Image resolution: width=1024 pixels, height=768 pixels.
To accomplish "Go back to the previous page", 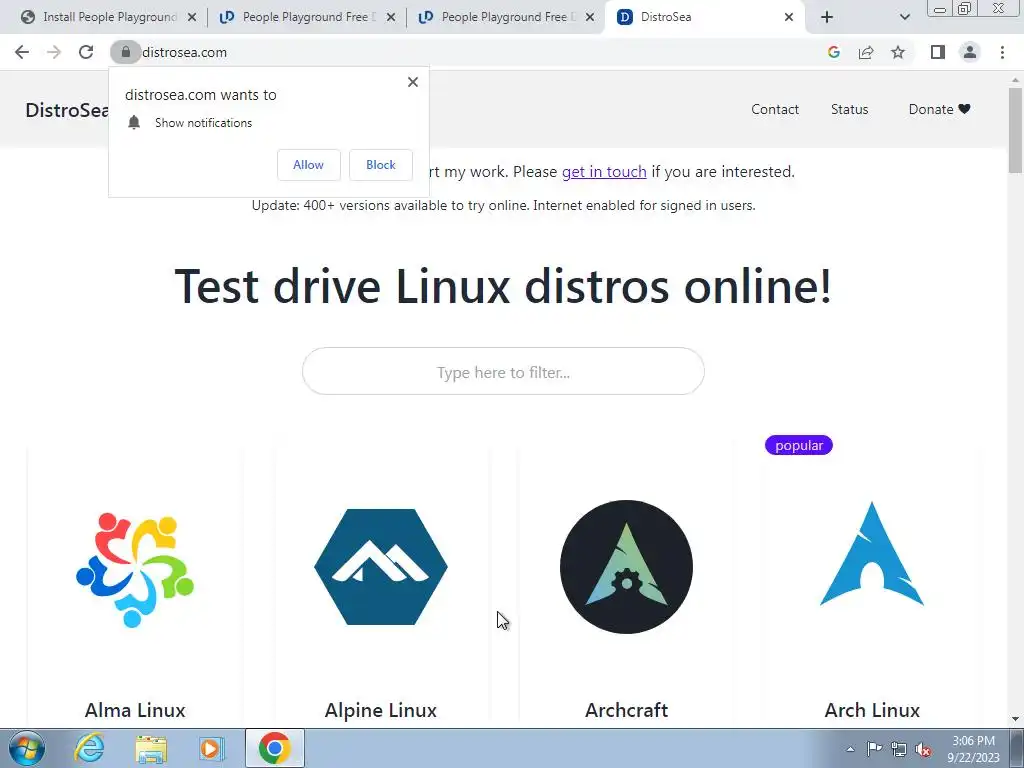I will pyautogui.click(x=22, y=52).
